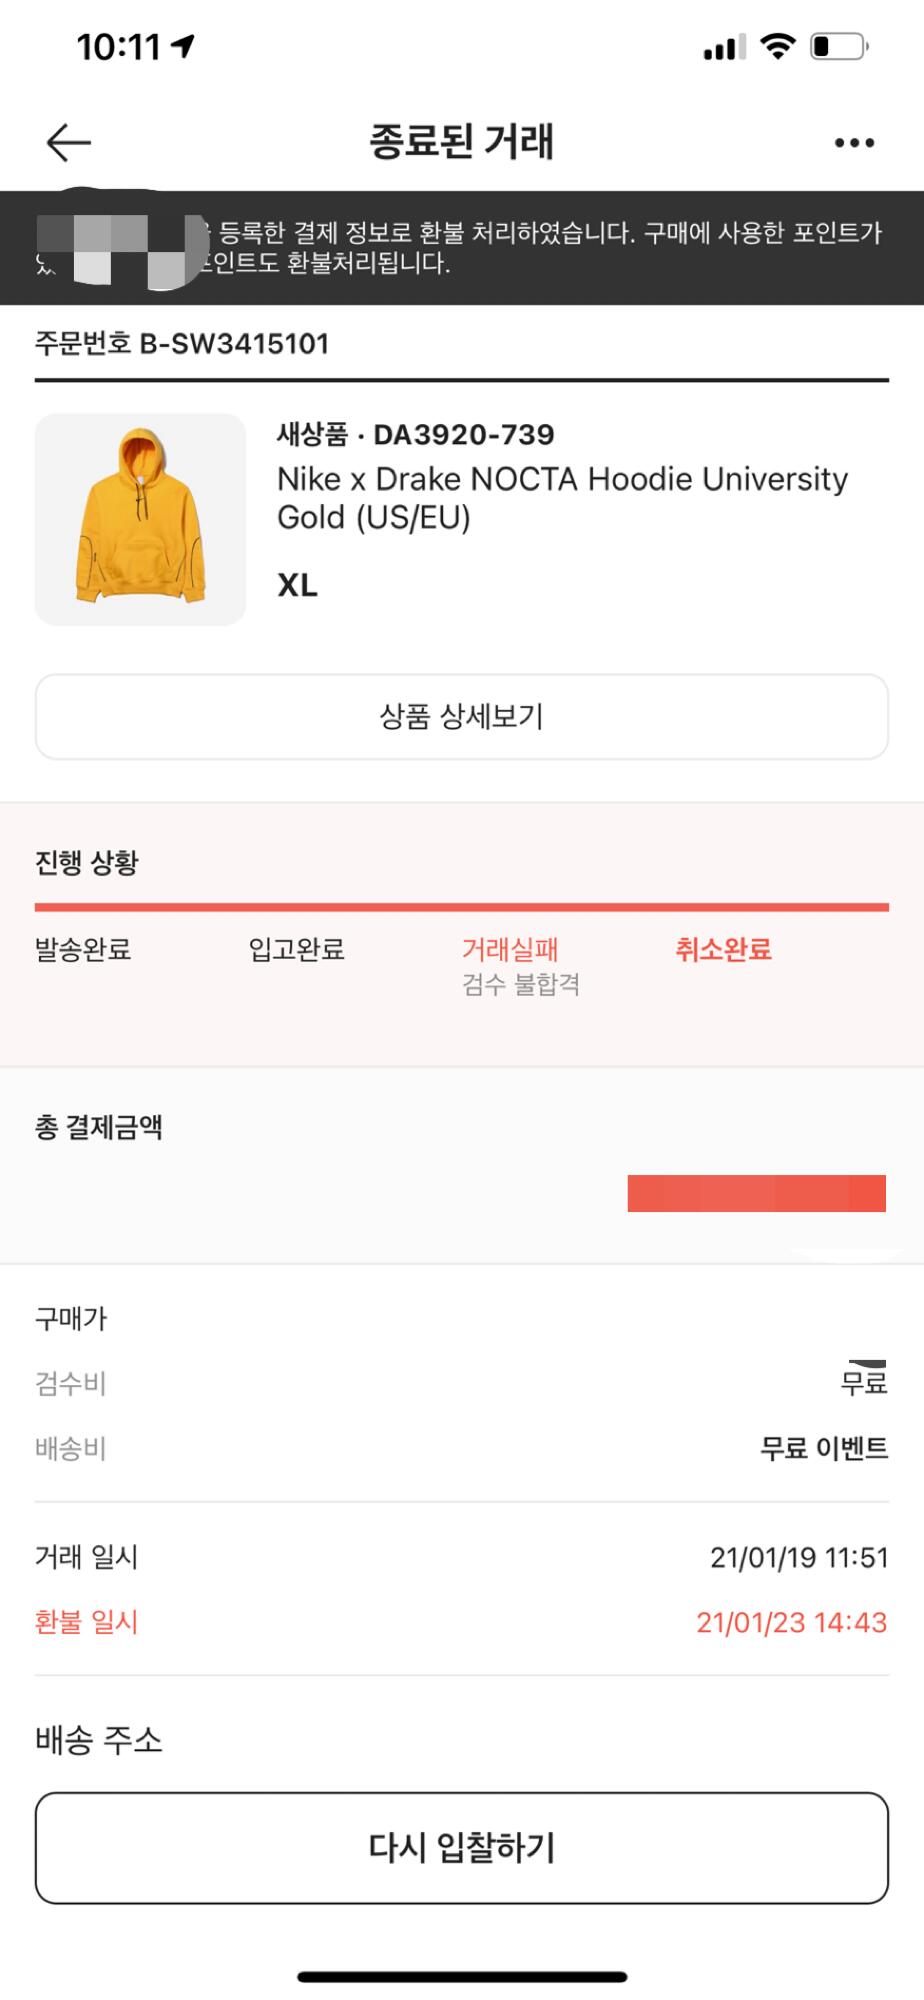Tap the red progress bar under 진행 상황
The height and width of the screenshot is (2000, 924).
point(461,907)
